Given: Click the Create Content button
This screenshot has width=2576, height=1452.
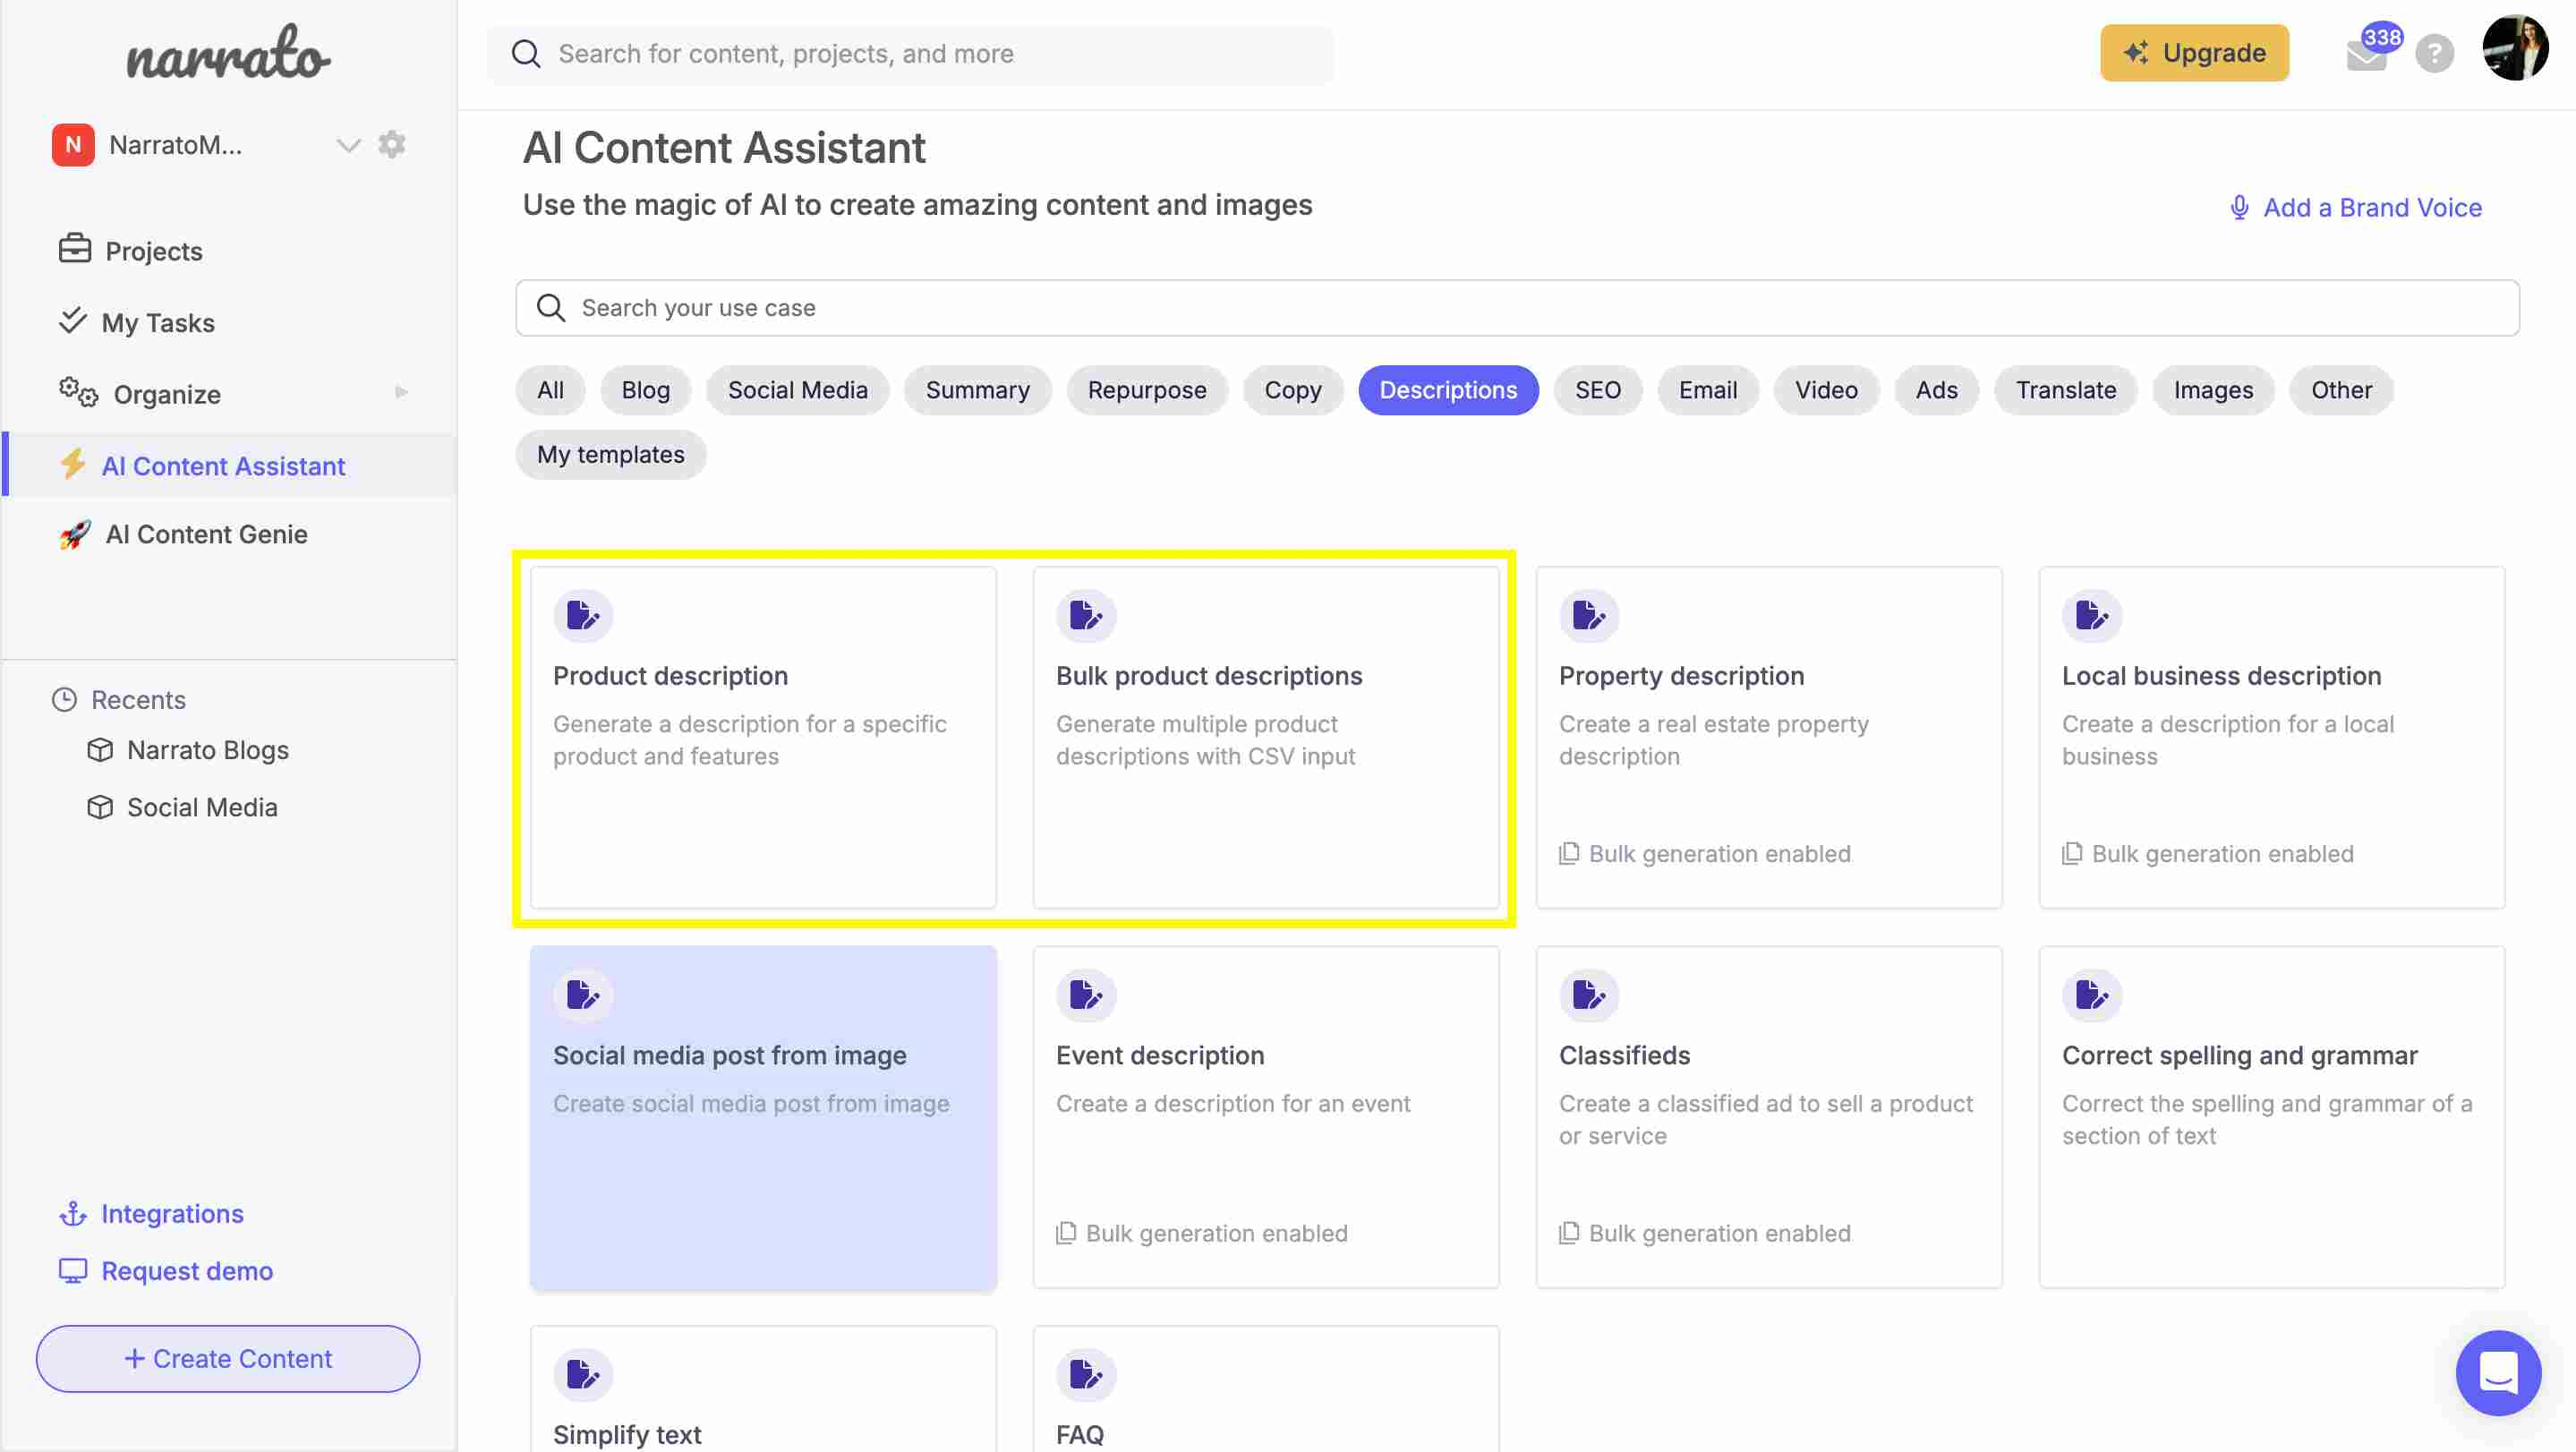Looking at the screenshot, I should pos(226,1358).
